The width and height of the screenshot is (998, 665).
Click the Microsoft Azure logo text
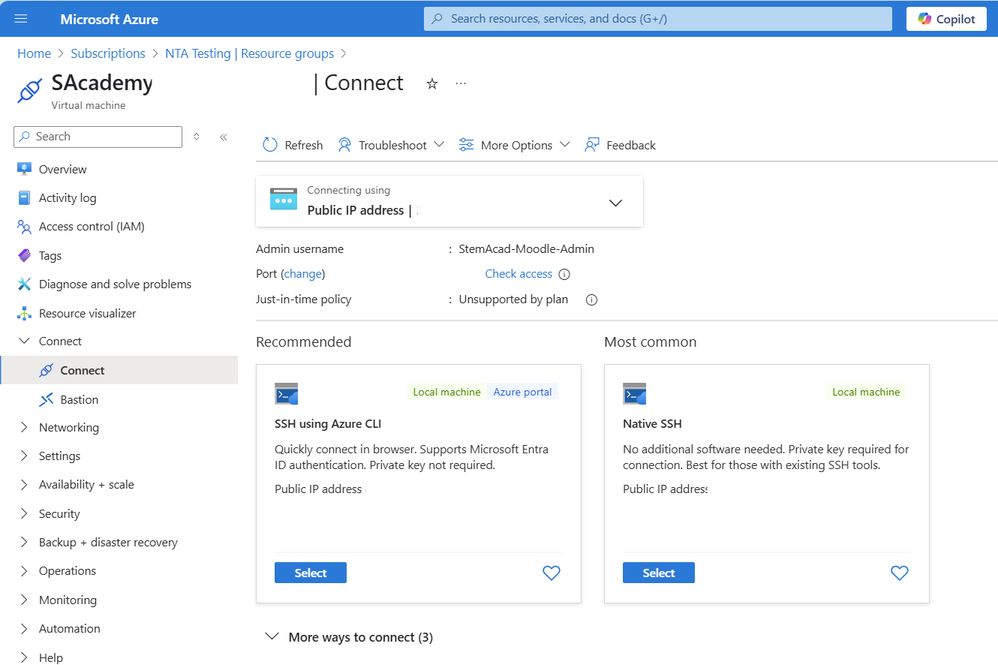pos(109,19)
